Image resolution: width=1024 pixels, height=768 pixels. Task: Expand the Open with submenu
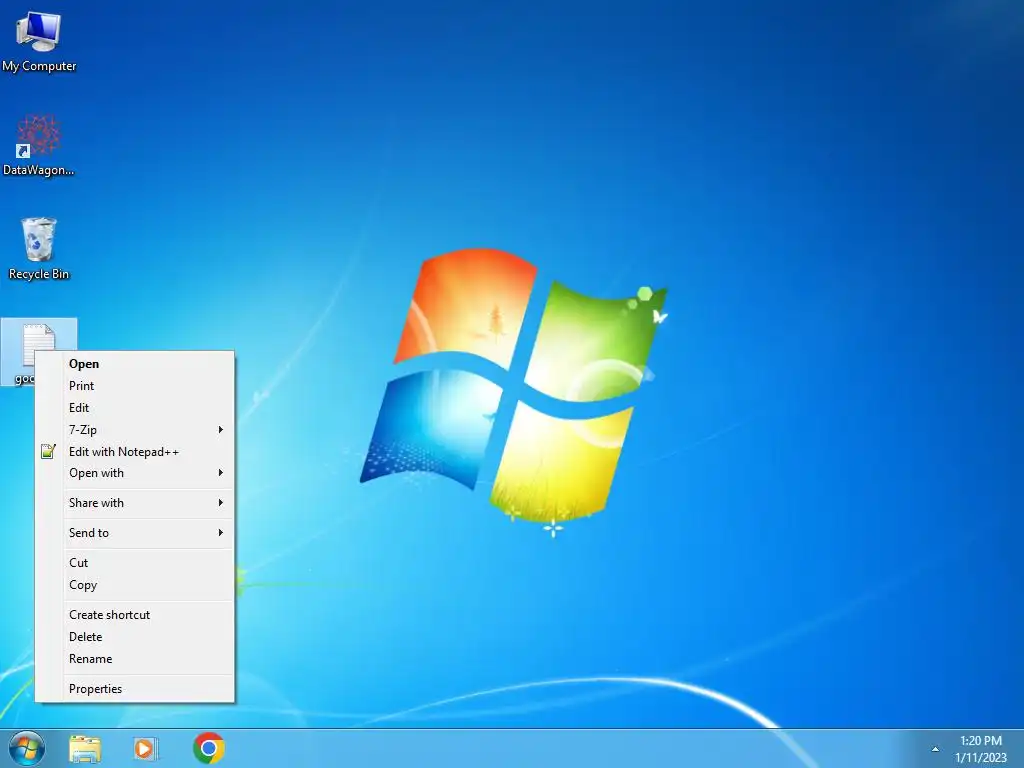[x=135, y=473]
